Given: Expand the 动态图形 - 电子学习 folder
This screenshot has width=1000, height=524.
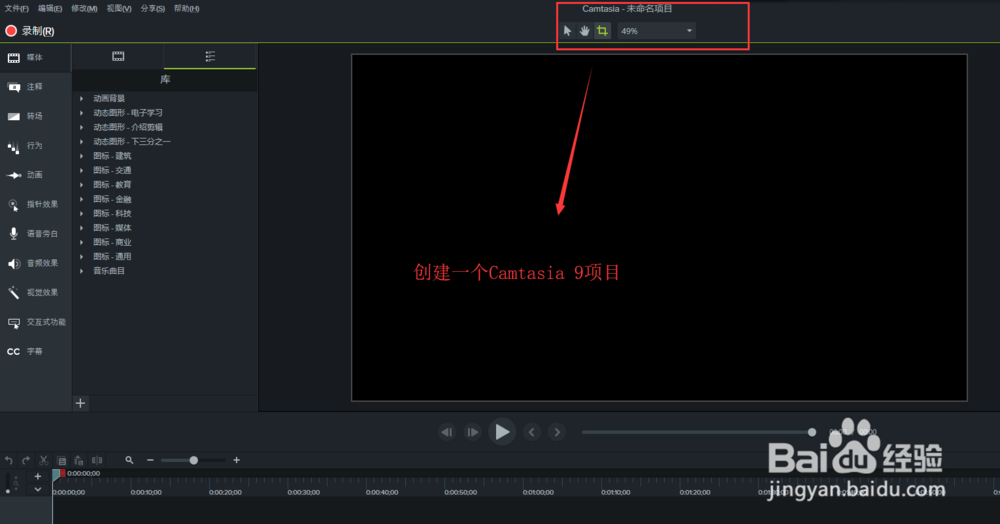Looking at the screenshot, I should [x=82, y=113].
